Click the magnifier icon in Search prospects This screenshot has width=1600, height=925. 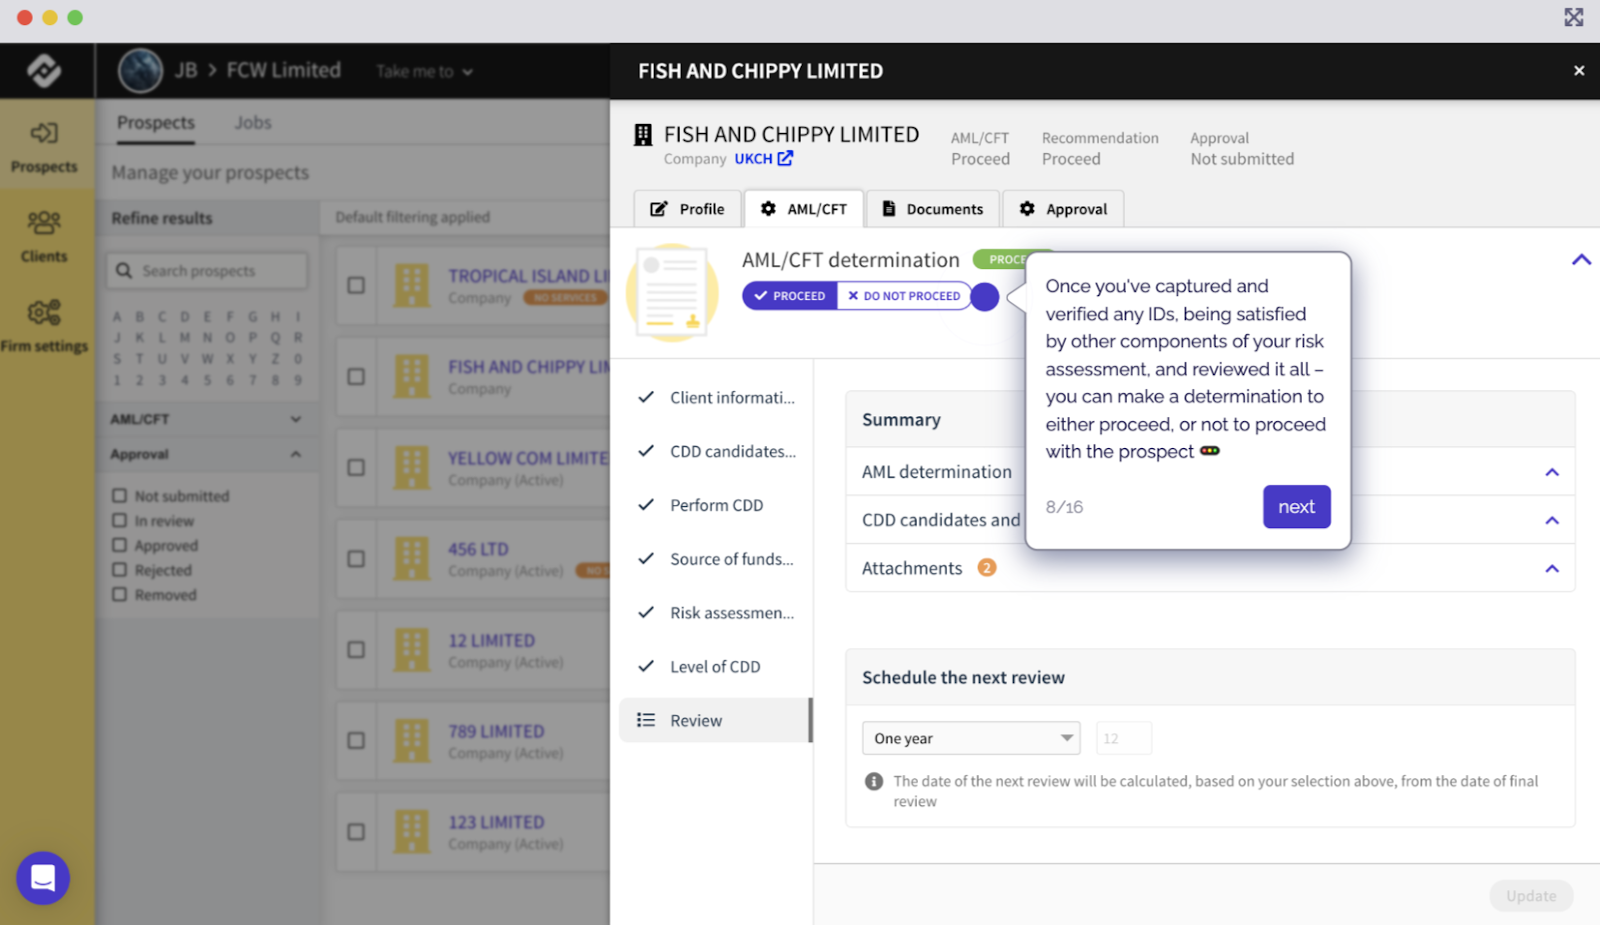123,270
